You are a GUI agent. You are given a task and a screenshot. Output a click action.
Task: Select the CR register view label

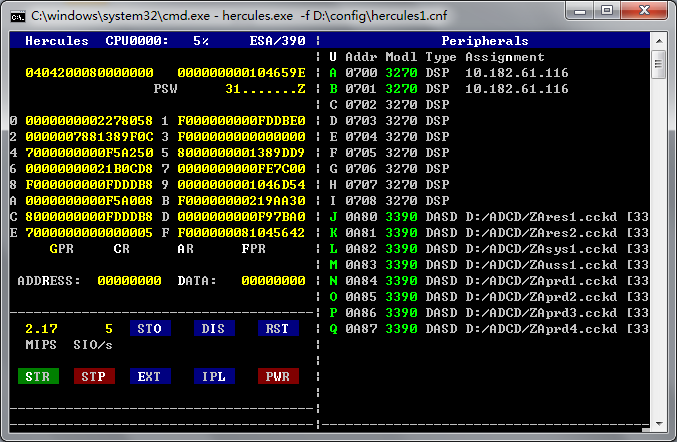point(122,249)
